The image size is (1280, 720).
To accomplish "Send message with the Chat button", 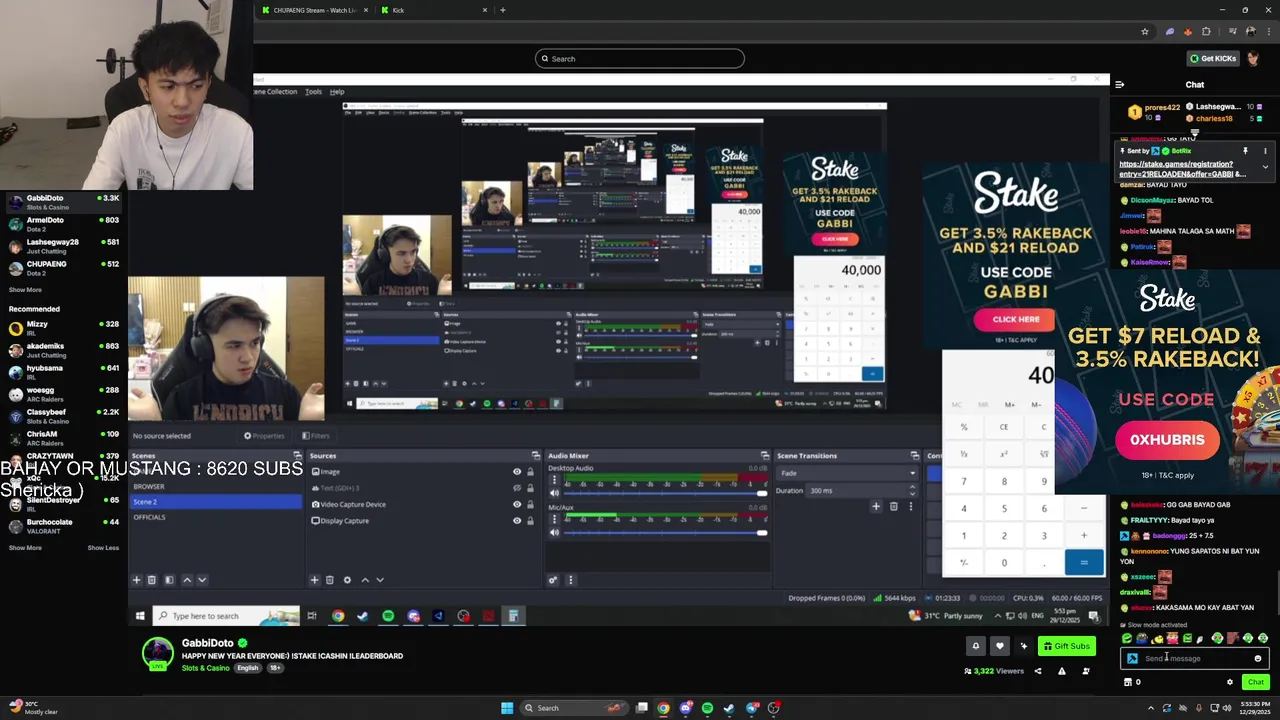I will pos(1256,682).
